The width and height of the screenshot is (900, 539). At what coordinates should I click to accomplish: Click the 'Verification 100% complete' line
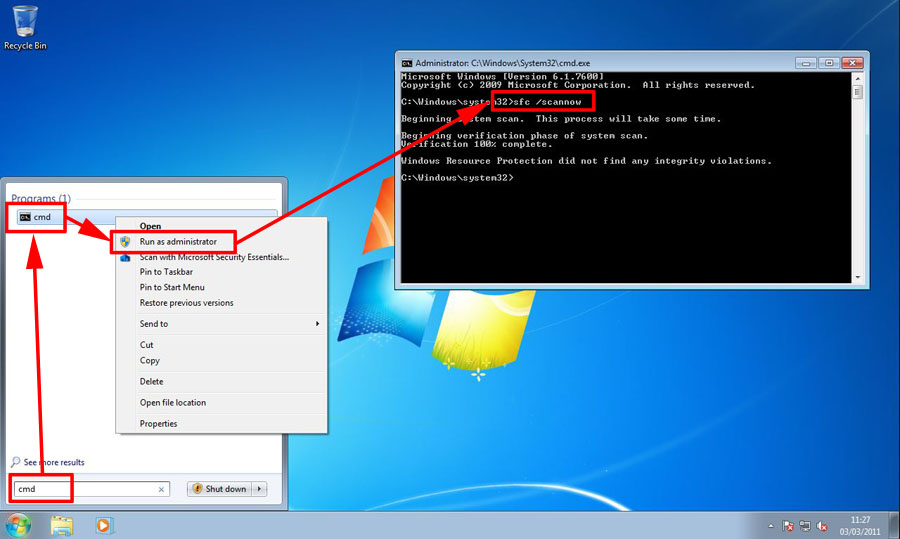[476, 144]
